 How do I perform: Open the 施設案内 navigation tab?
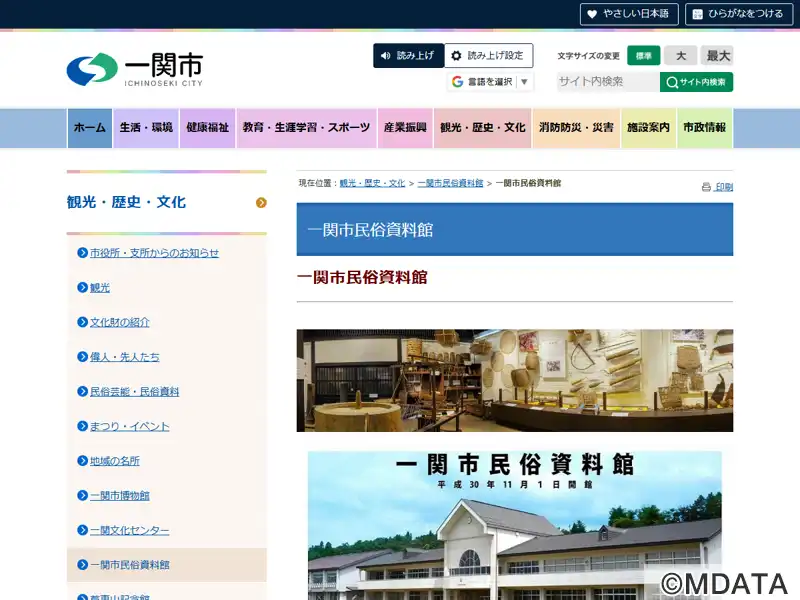tap(648, 128)
